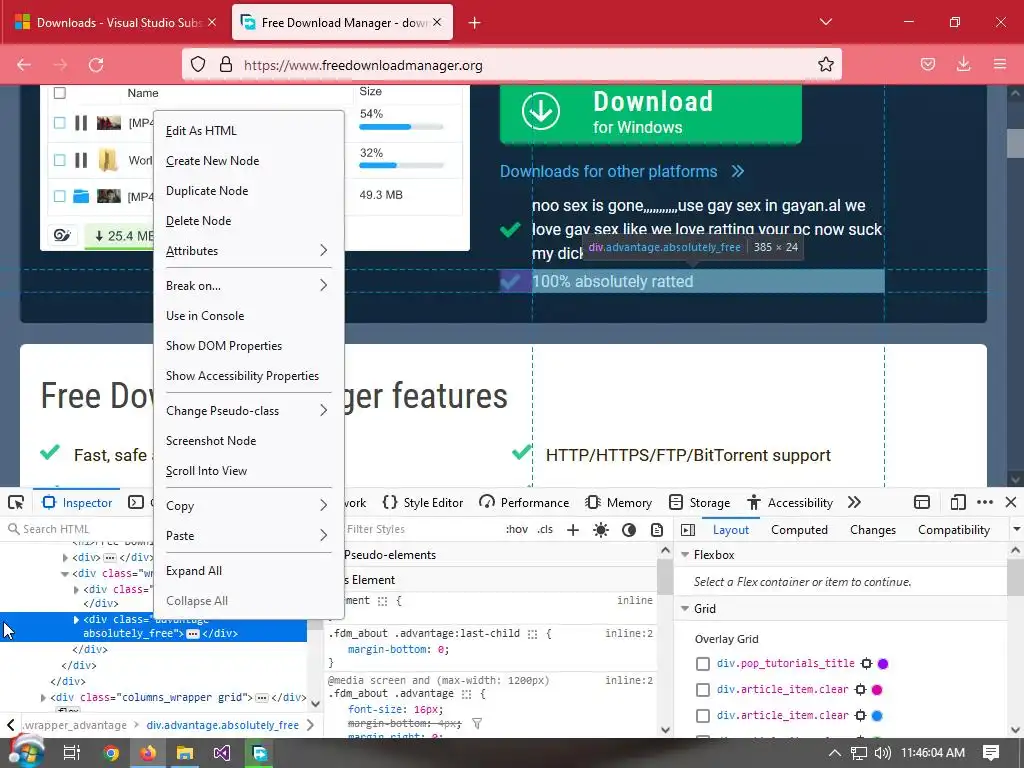
Task: Open Downloads for other platforms link
Action: point(622,172)
